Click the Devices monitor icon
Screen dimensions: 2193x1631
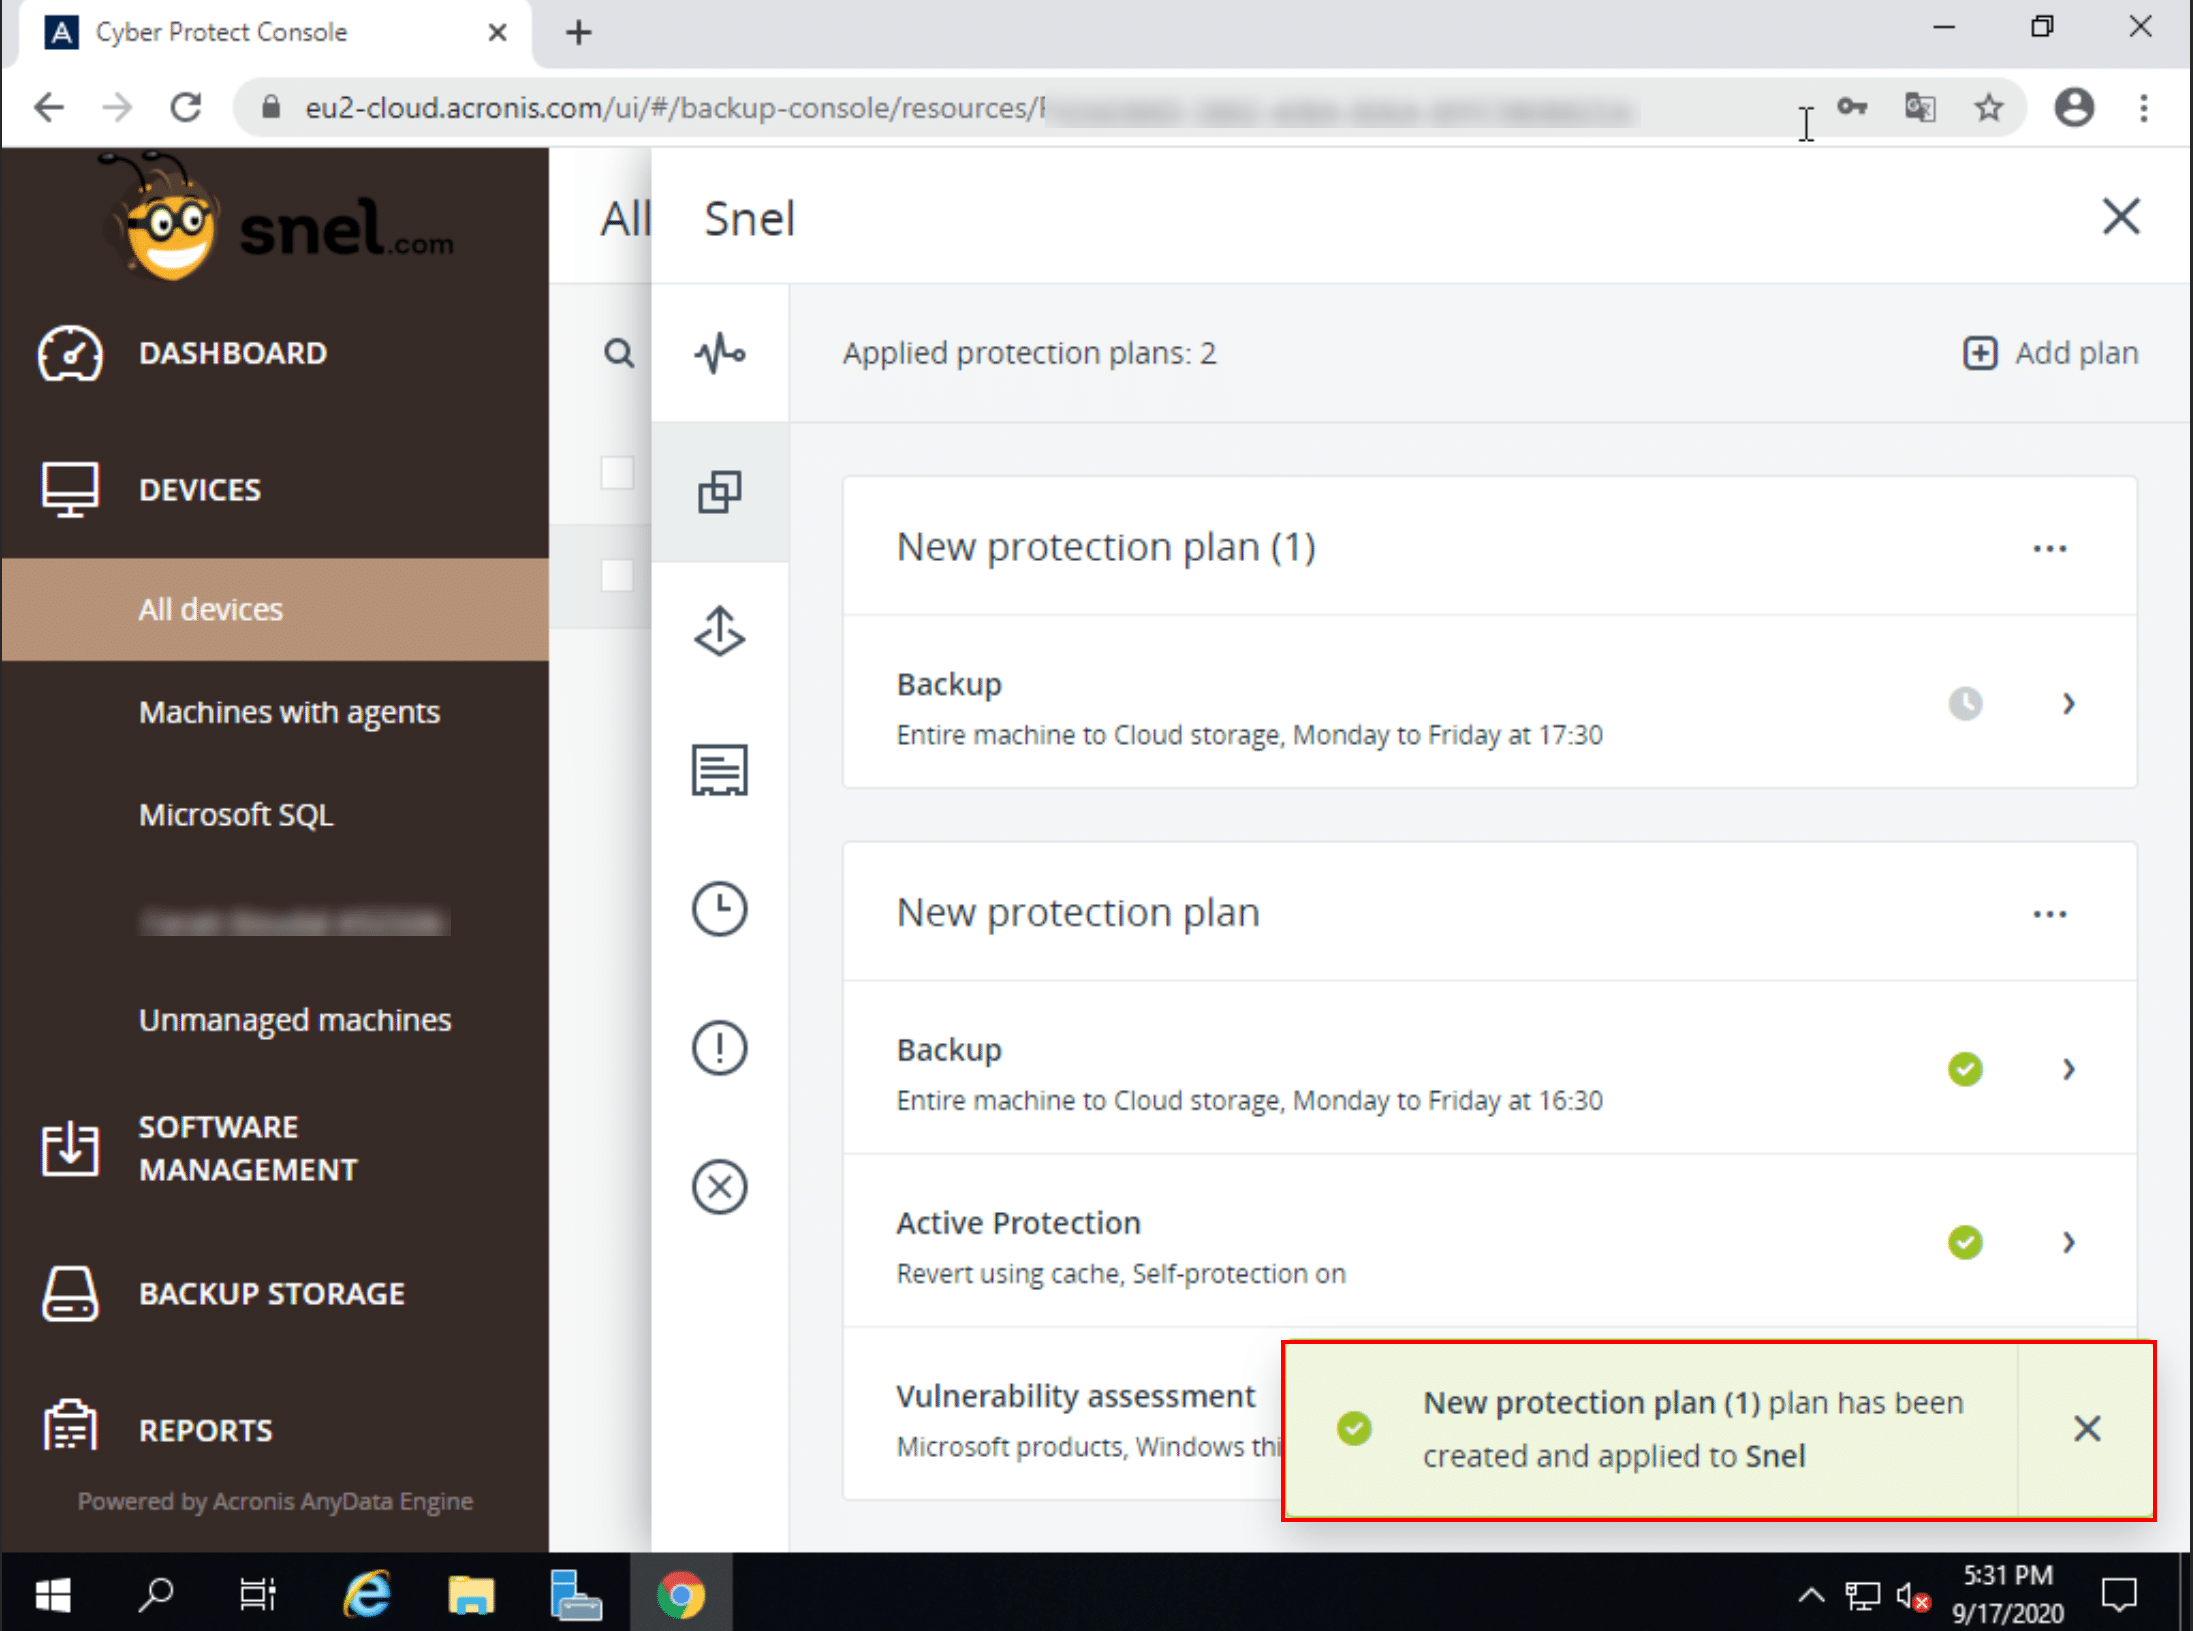(x=69, y=489)
